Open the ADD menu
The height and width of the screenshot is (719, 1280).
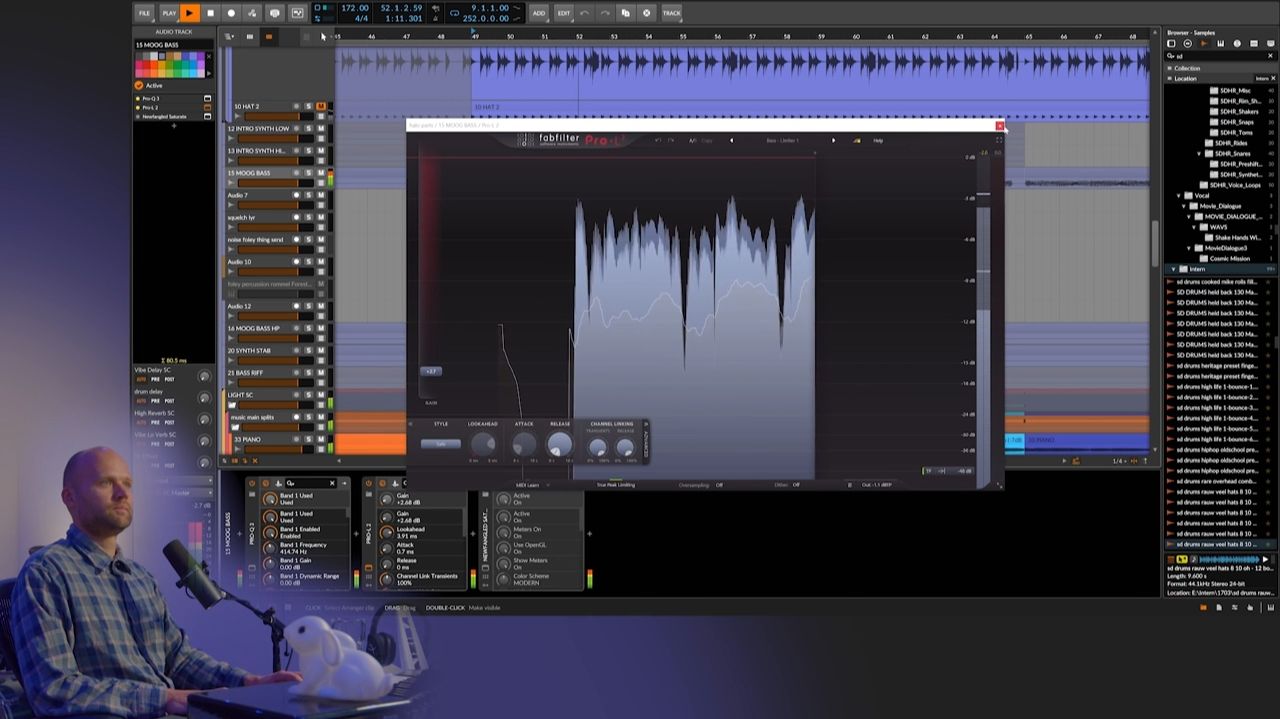point(539,13)
